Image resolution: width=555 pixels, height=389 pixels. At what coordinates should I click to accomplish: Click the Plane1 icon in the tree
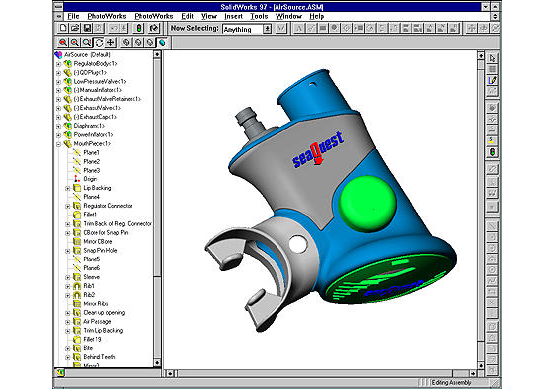[x=77, y=153]
